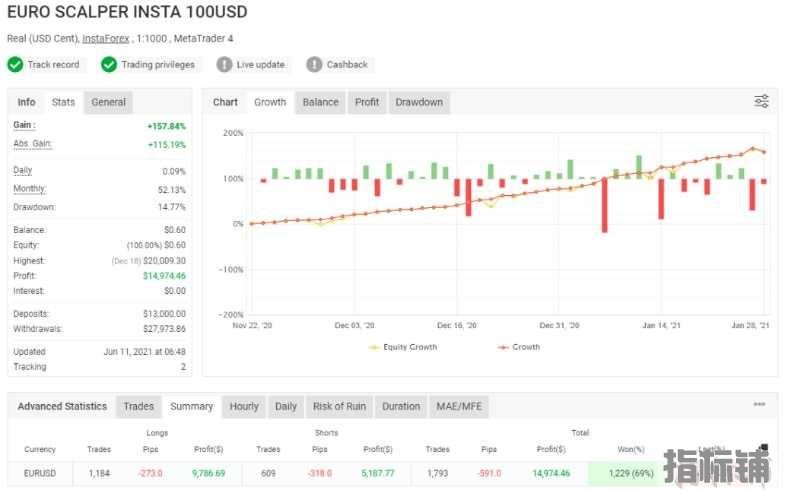Click the $14,974.46 profit value in Info
This screenshot has width=786, height=491.
pyautogui.click(x=164, y=276)
